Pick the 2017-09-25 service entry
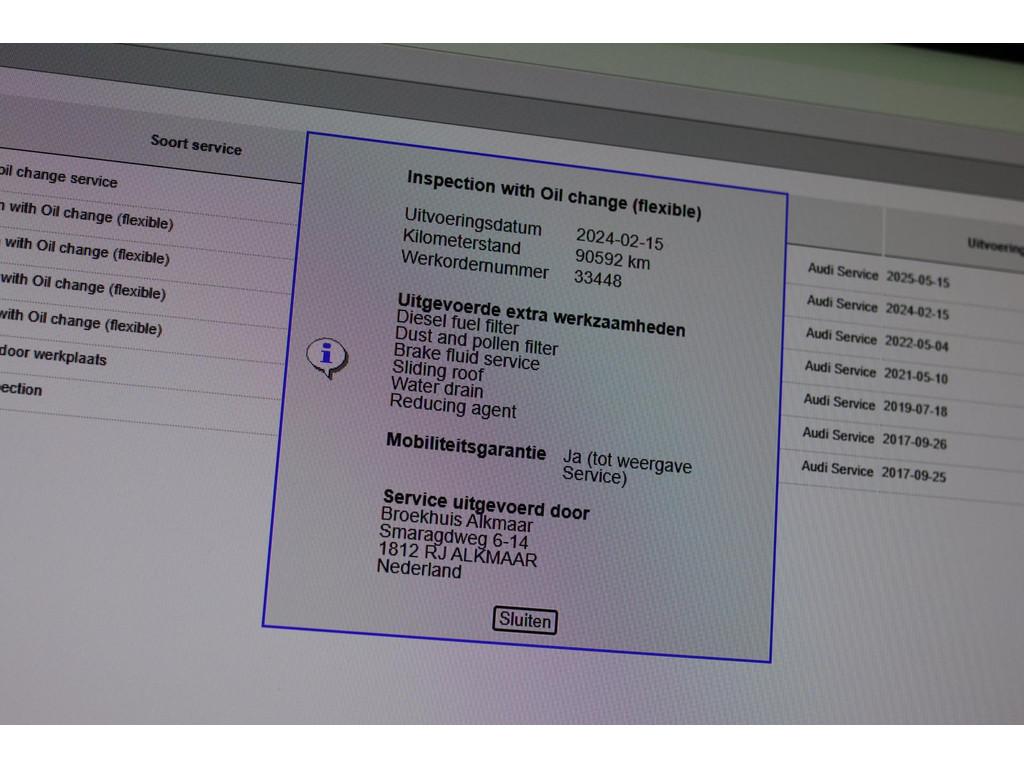This screenshot has height=768, width=1024. 913,475
